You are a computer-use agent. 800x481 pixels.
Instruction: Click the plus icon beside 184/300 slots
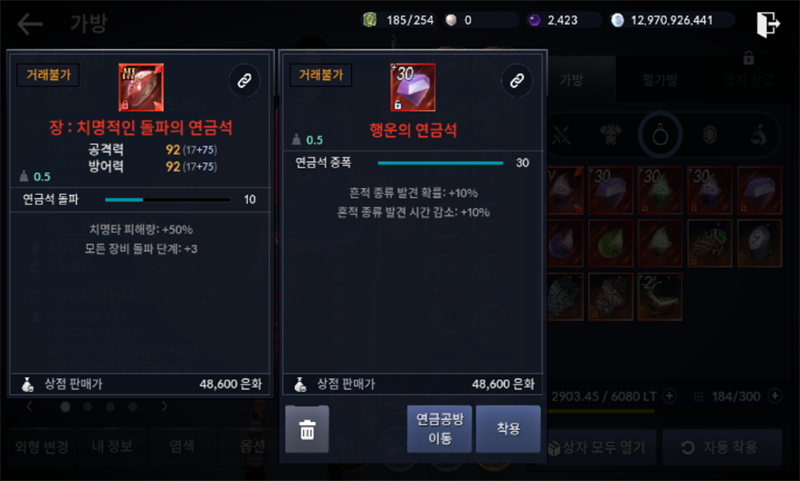(x=774, y=396)
